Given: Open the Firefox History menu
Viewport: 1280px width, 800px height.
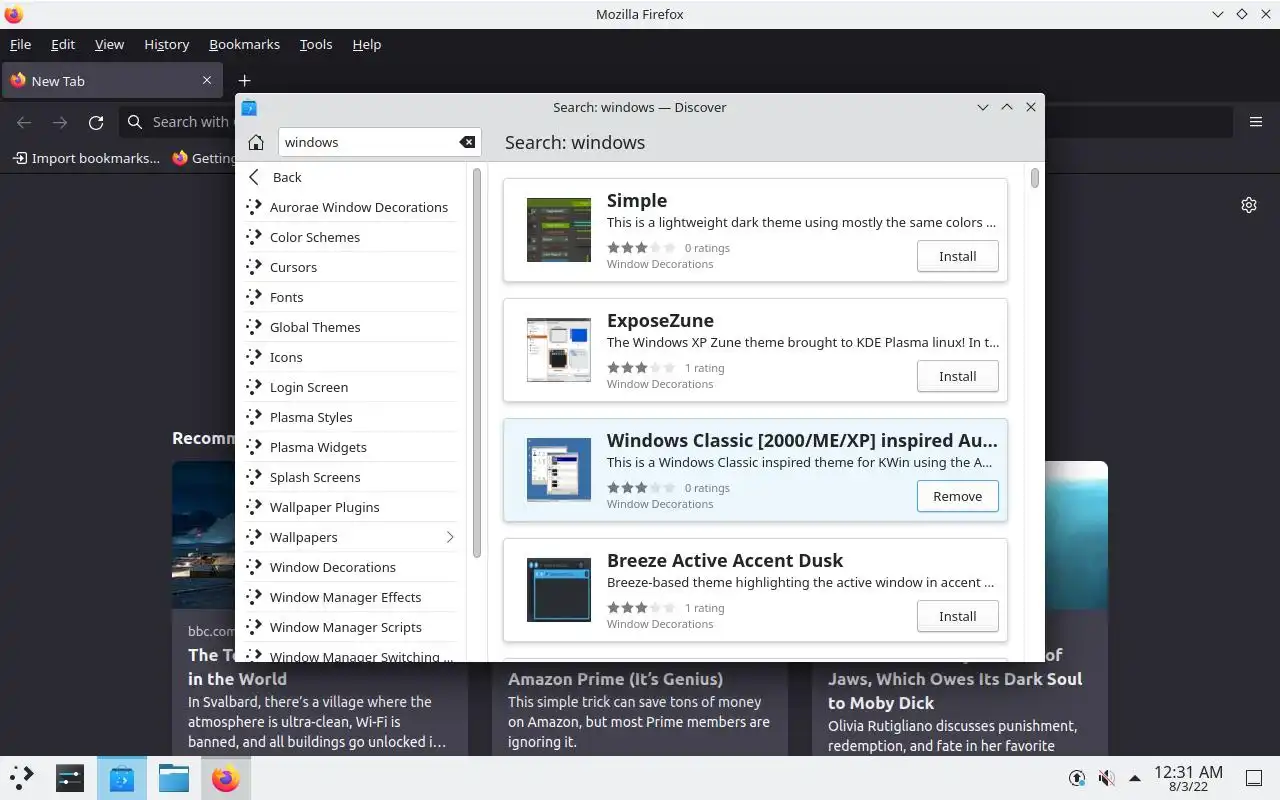Looking at the screenshot, I should (166, 44).
